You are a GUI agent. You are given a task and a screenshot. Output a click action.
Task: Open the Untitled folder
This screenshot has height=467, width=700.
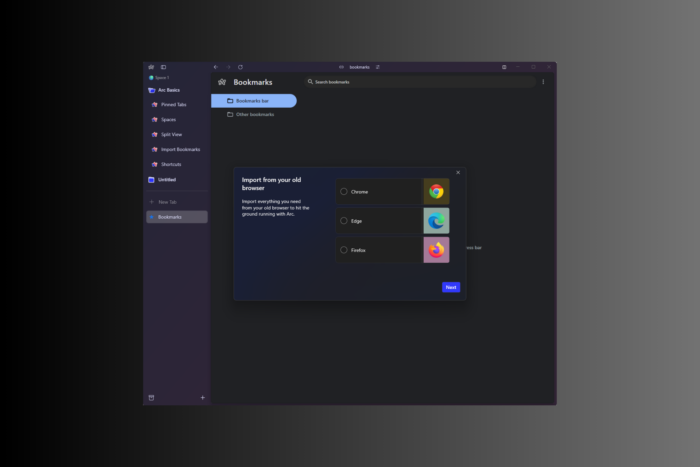coord(177,179)
